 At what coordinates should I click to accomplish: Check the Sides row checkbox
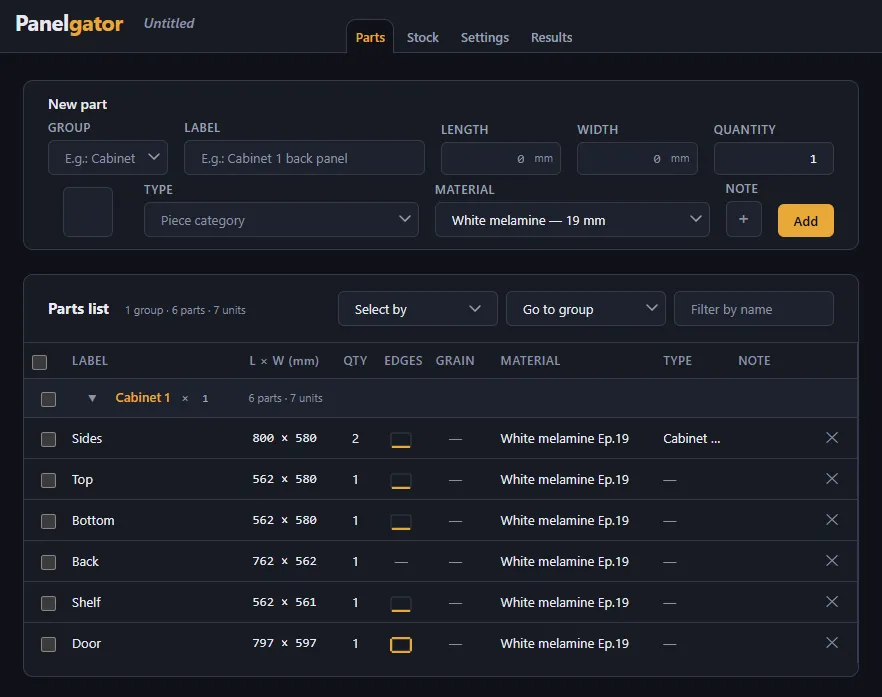(x=48, y=439)
